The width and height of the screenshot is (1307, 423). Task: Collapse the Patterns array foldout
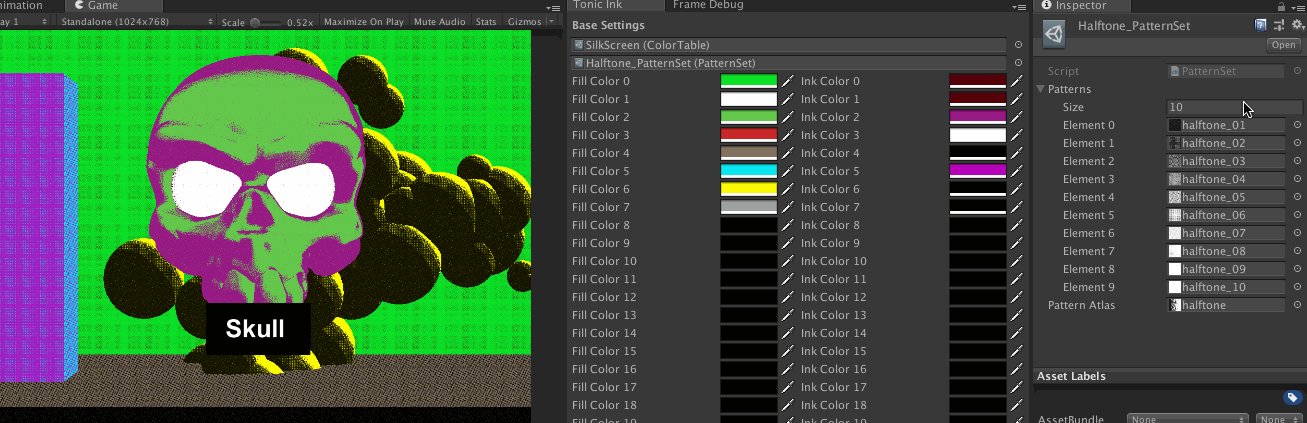1041,90
